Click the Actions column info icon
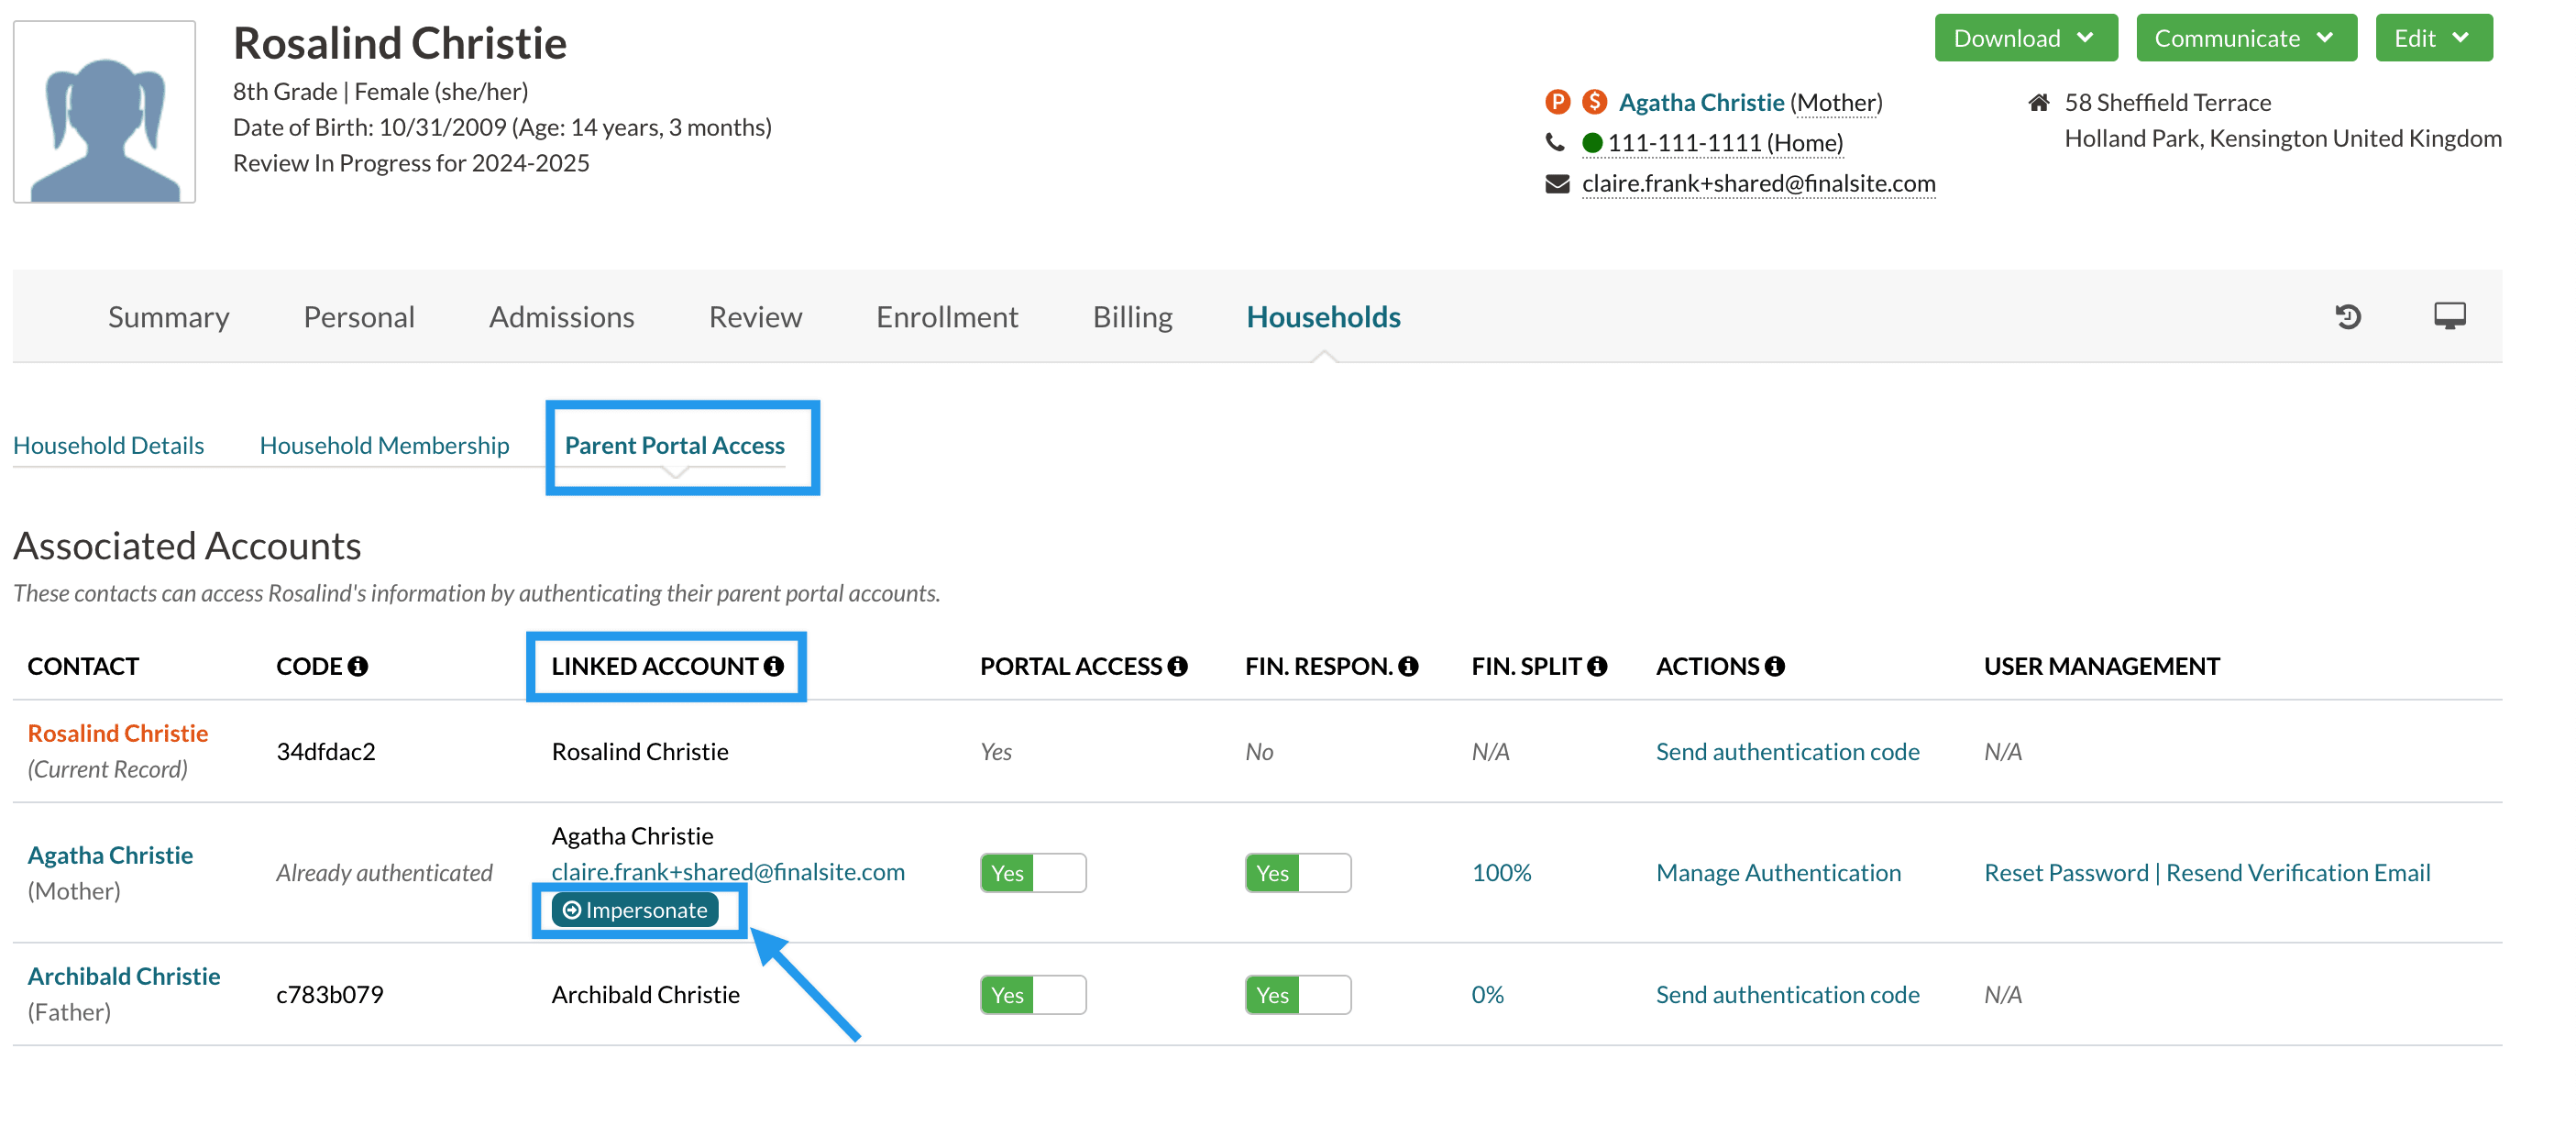Image resolution: width=2576 pixels, height=1137 pixels. tap(1775, 666)
